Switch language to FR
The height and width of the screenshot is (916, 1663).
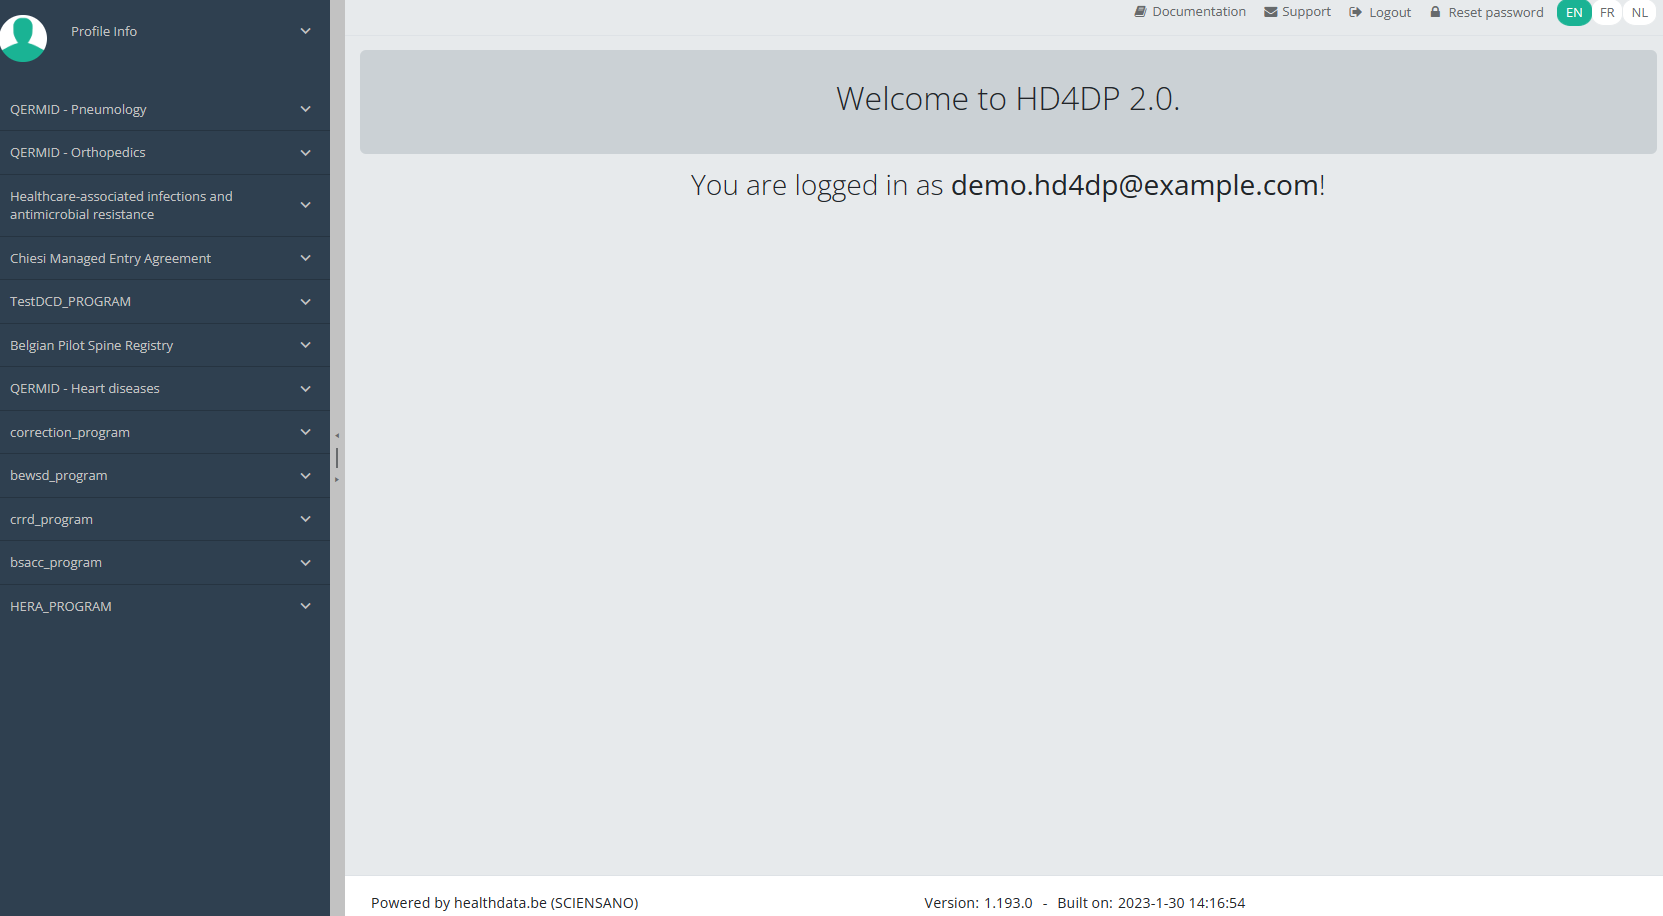1607,13
